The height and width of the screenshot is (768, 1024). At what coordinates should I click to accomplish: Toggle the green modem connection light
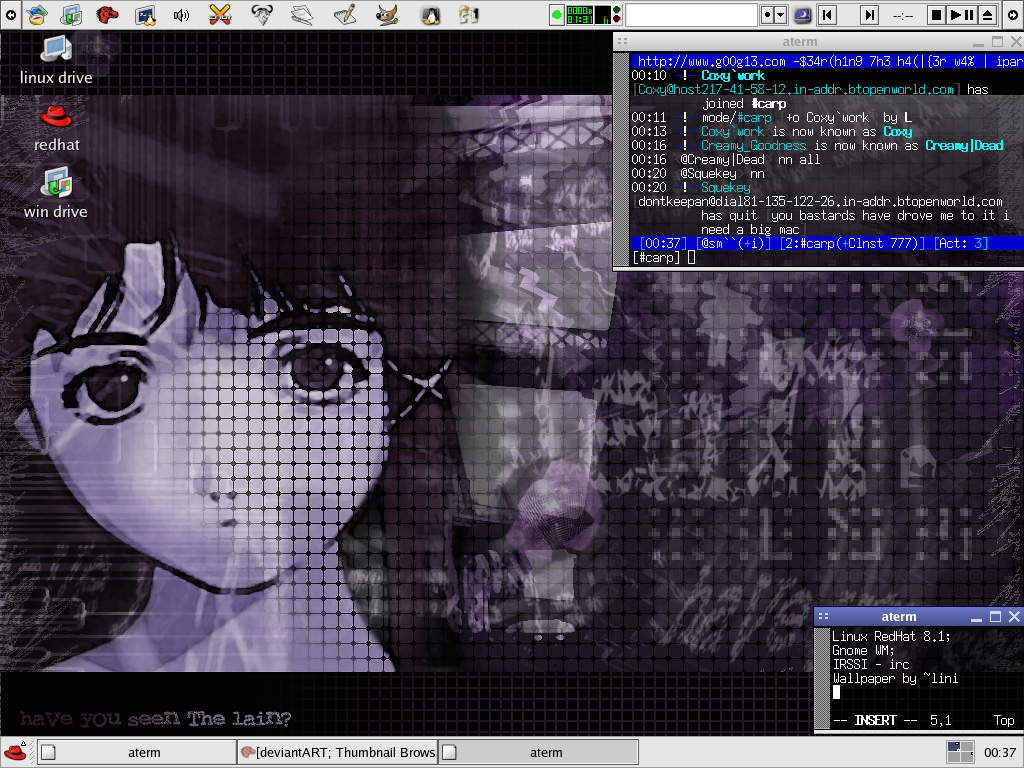(557, 15)
